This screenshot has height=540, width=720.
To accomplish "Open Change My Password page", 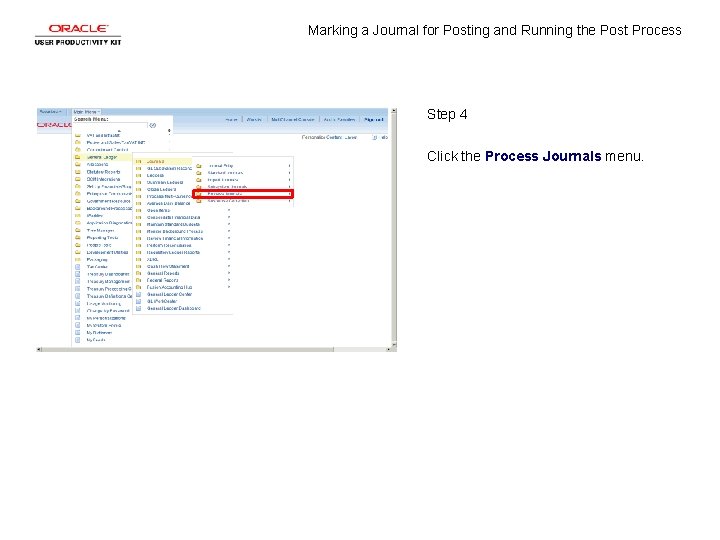I will (108, 311).
